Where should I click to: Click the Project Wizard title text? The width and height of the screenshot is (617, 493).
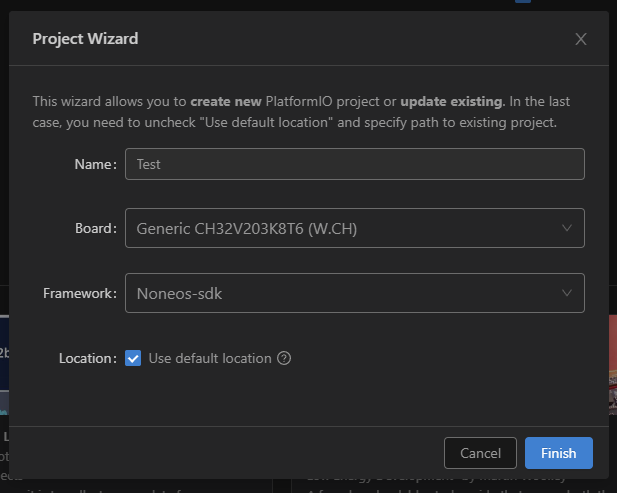(85, 40)
